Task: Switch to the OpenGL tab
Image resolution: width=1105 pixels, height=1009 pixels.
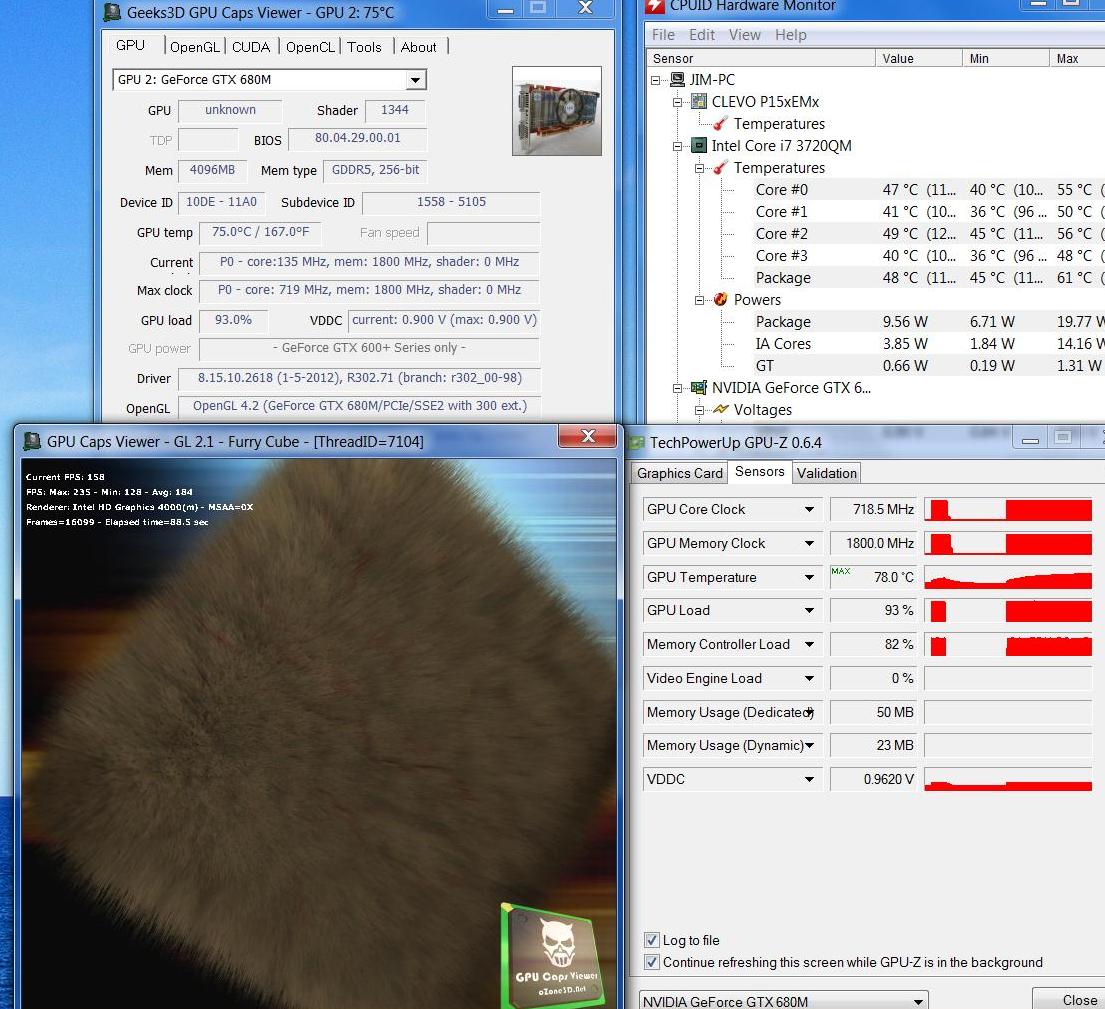Action: (x=195, y=47)
